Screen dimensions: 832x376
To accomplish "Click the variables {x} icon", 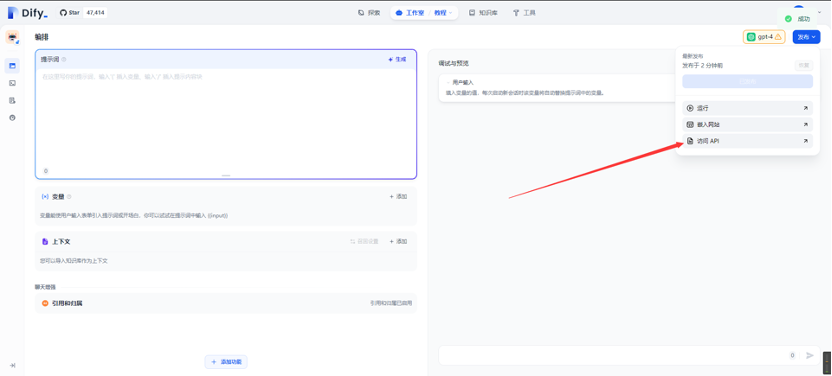I will pos(45,197).
